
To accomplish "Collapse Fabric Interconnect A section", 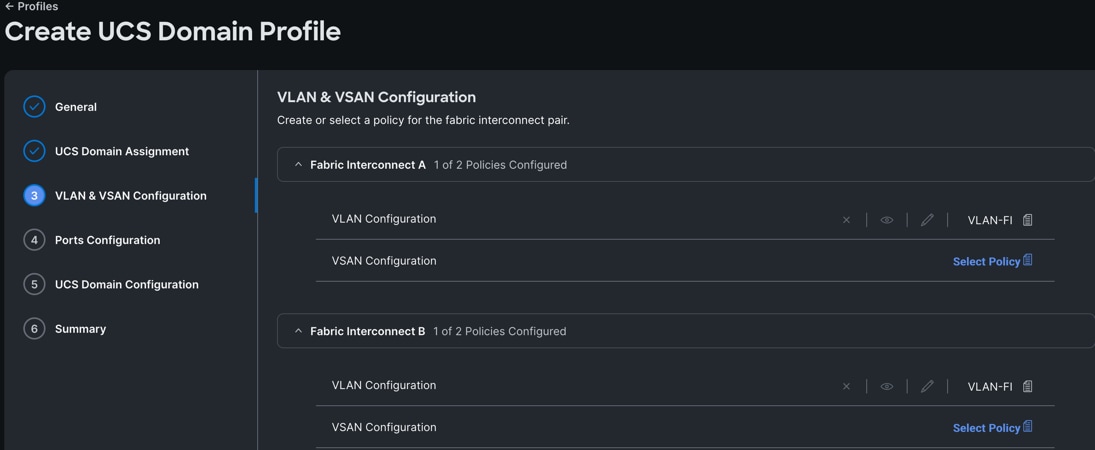I will 298,165.
